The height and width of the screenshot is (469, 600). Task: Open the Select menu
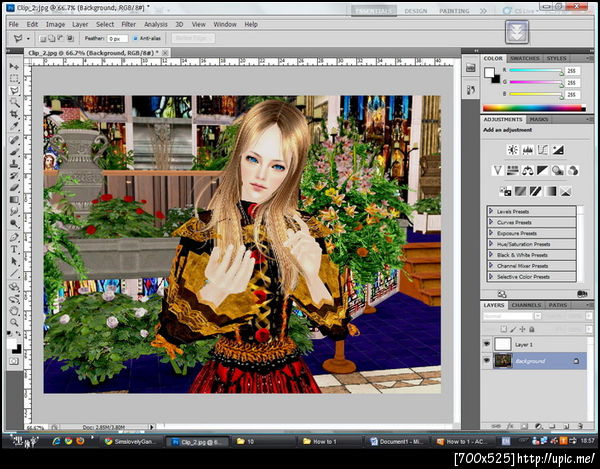pyautogui.click(x=105, y=24)
